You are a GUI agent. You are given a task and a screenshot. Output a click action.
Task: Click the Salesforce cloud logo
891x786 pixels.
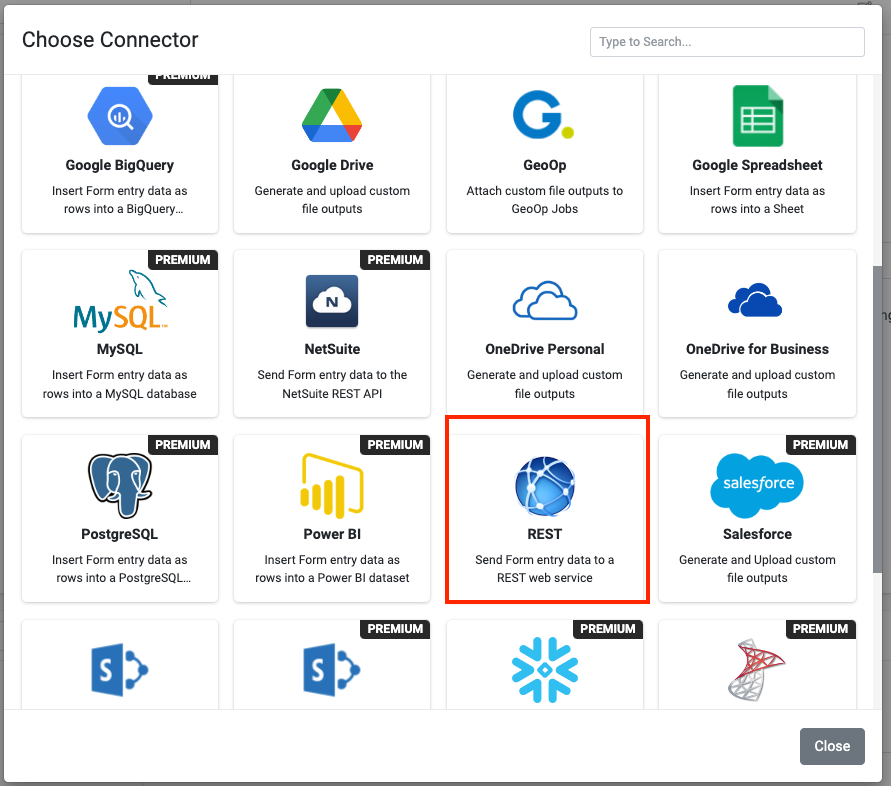pyautogui.click(x=757, y=485)
